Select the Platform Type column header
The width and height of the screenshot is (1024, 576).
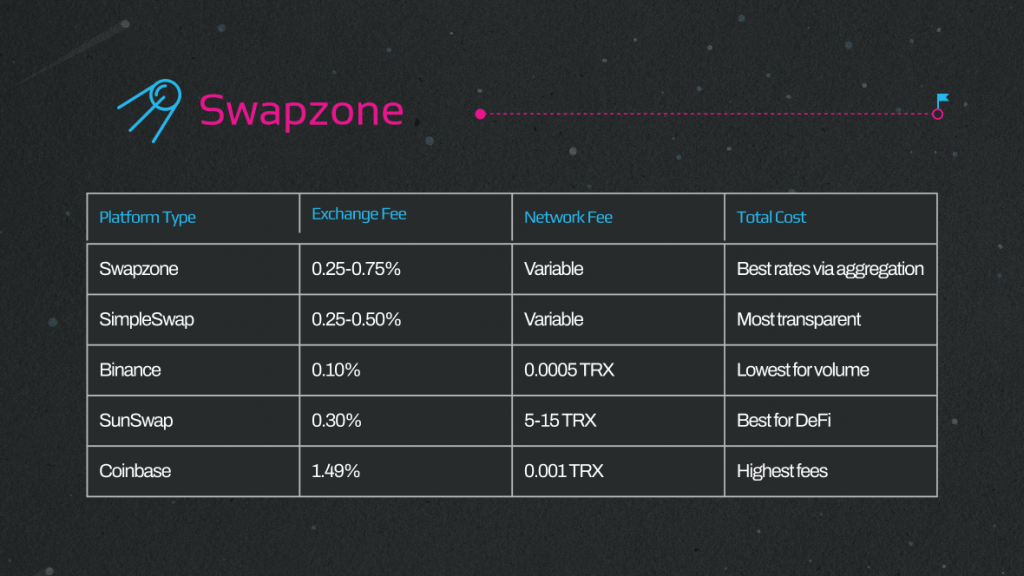[x=193, y=217]
